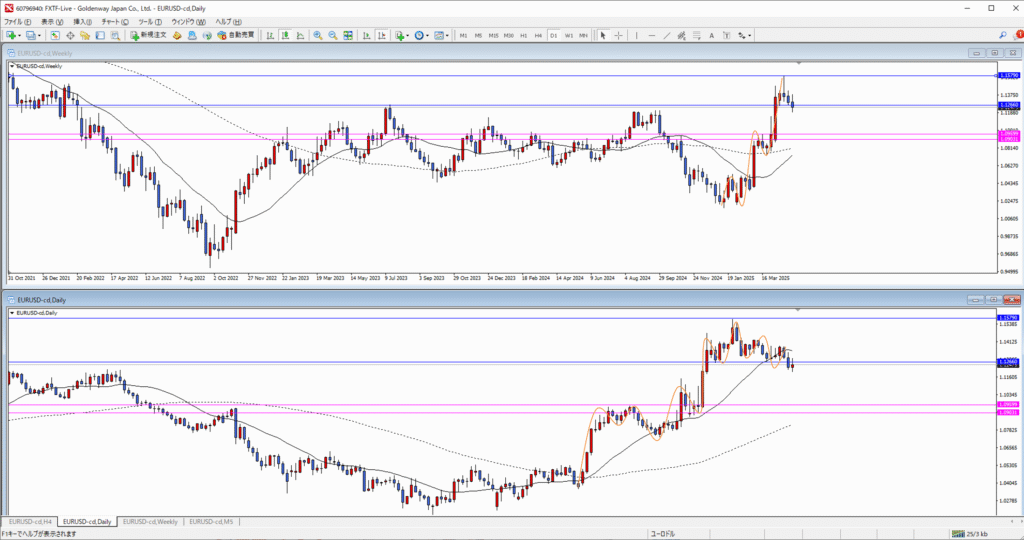Maximize the weekly chart sub-window
This screenshot has height=540, width=1024.
click(995, 53)
